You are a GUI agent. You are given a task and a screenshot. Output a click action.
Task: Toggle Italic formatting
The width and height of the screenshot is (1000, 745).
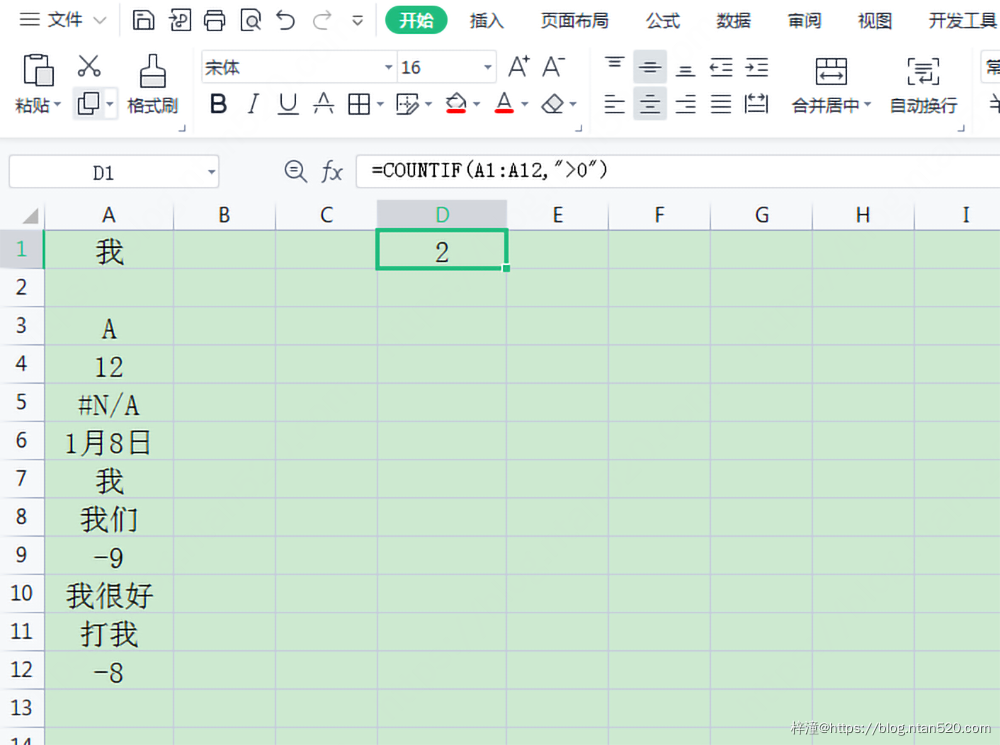[253, 103]
